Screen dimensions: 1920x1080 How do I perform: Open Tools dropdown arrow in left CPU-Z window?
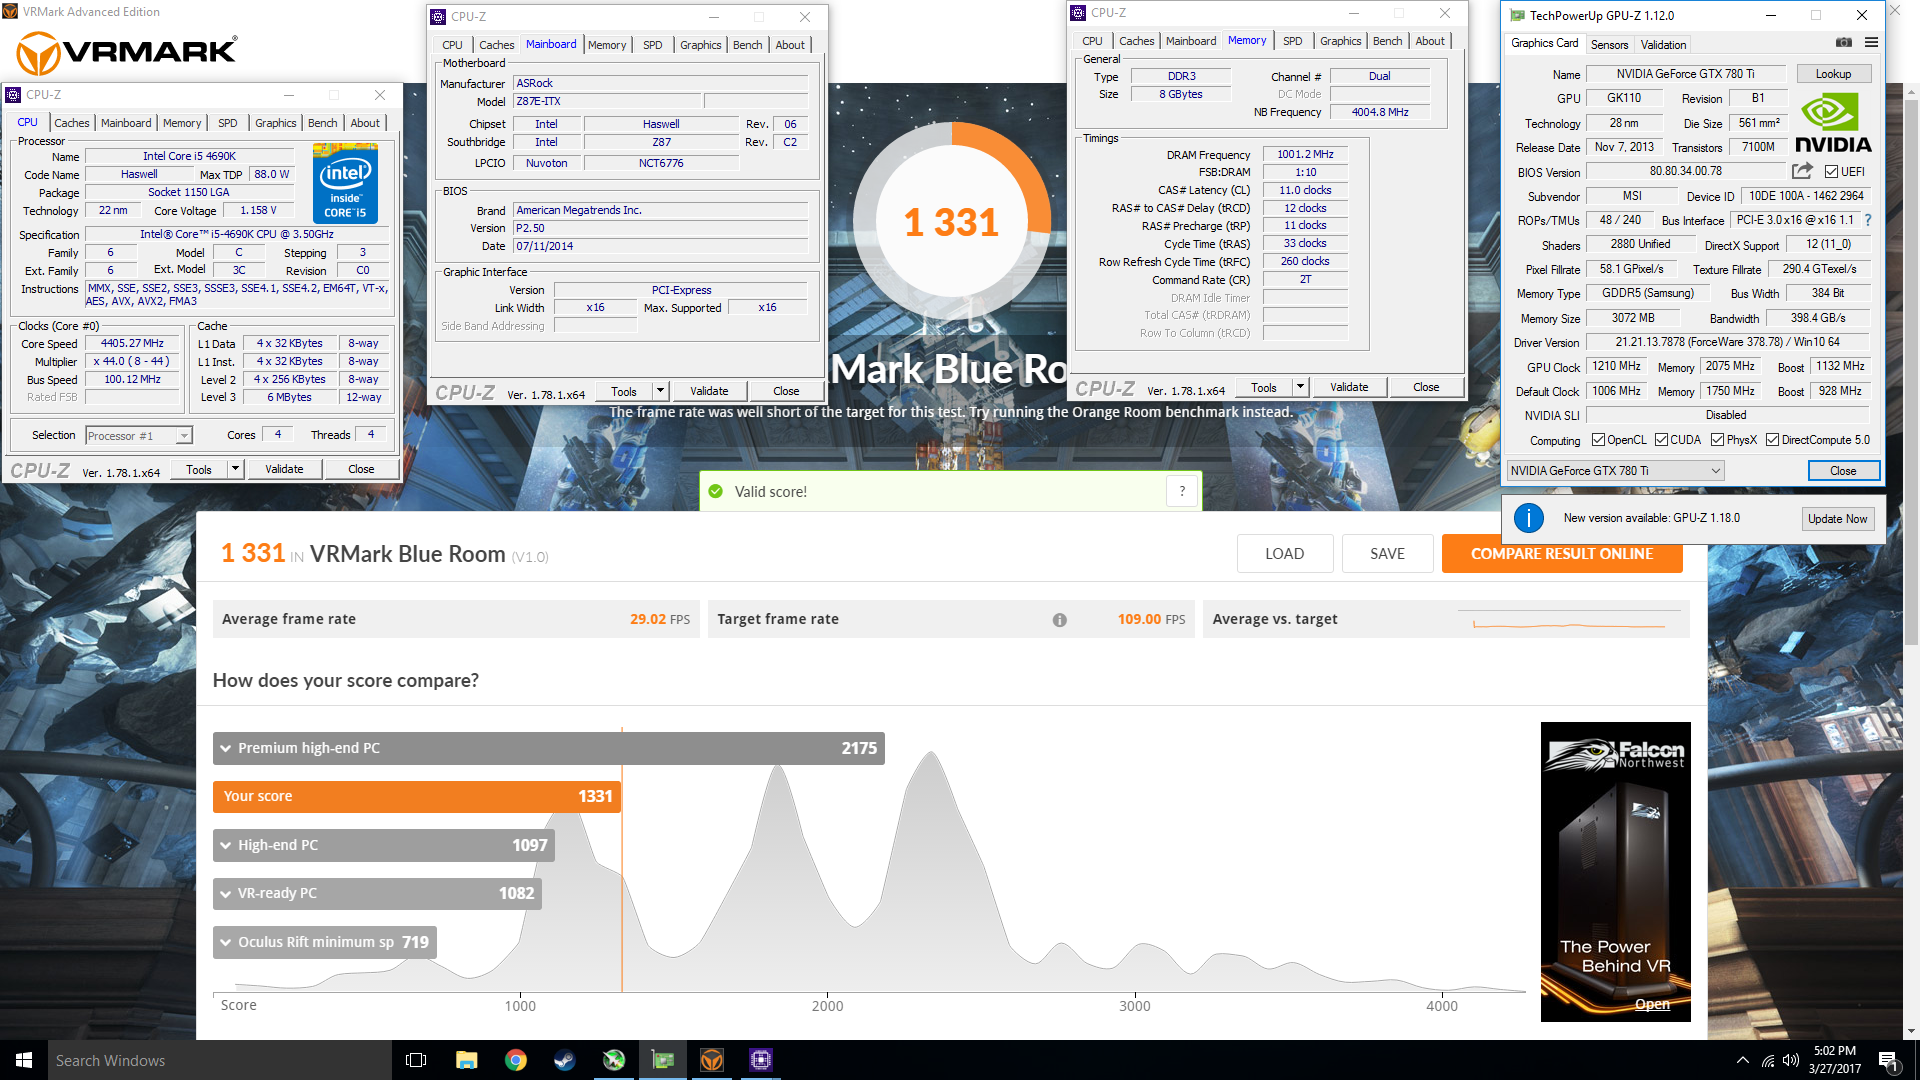pos(235,469)
